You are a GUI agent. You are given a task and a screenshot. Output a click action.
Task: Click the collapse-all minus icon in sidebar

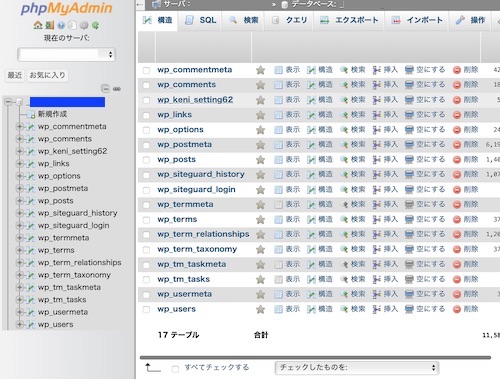(x=105, y=89)
